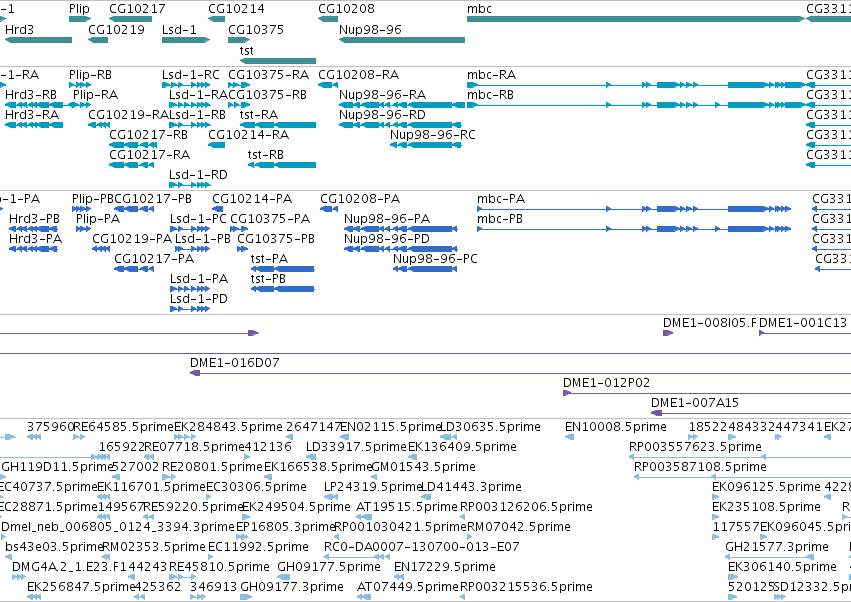
Task: Click transcript Nup98-96-RA
Action: coord(382,95)
